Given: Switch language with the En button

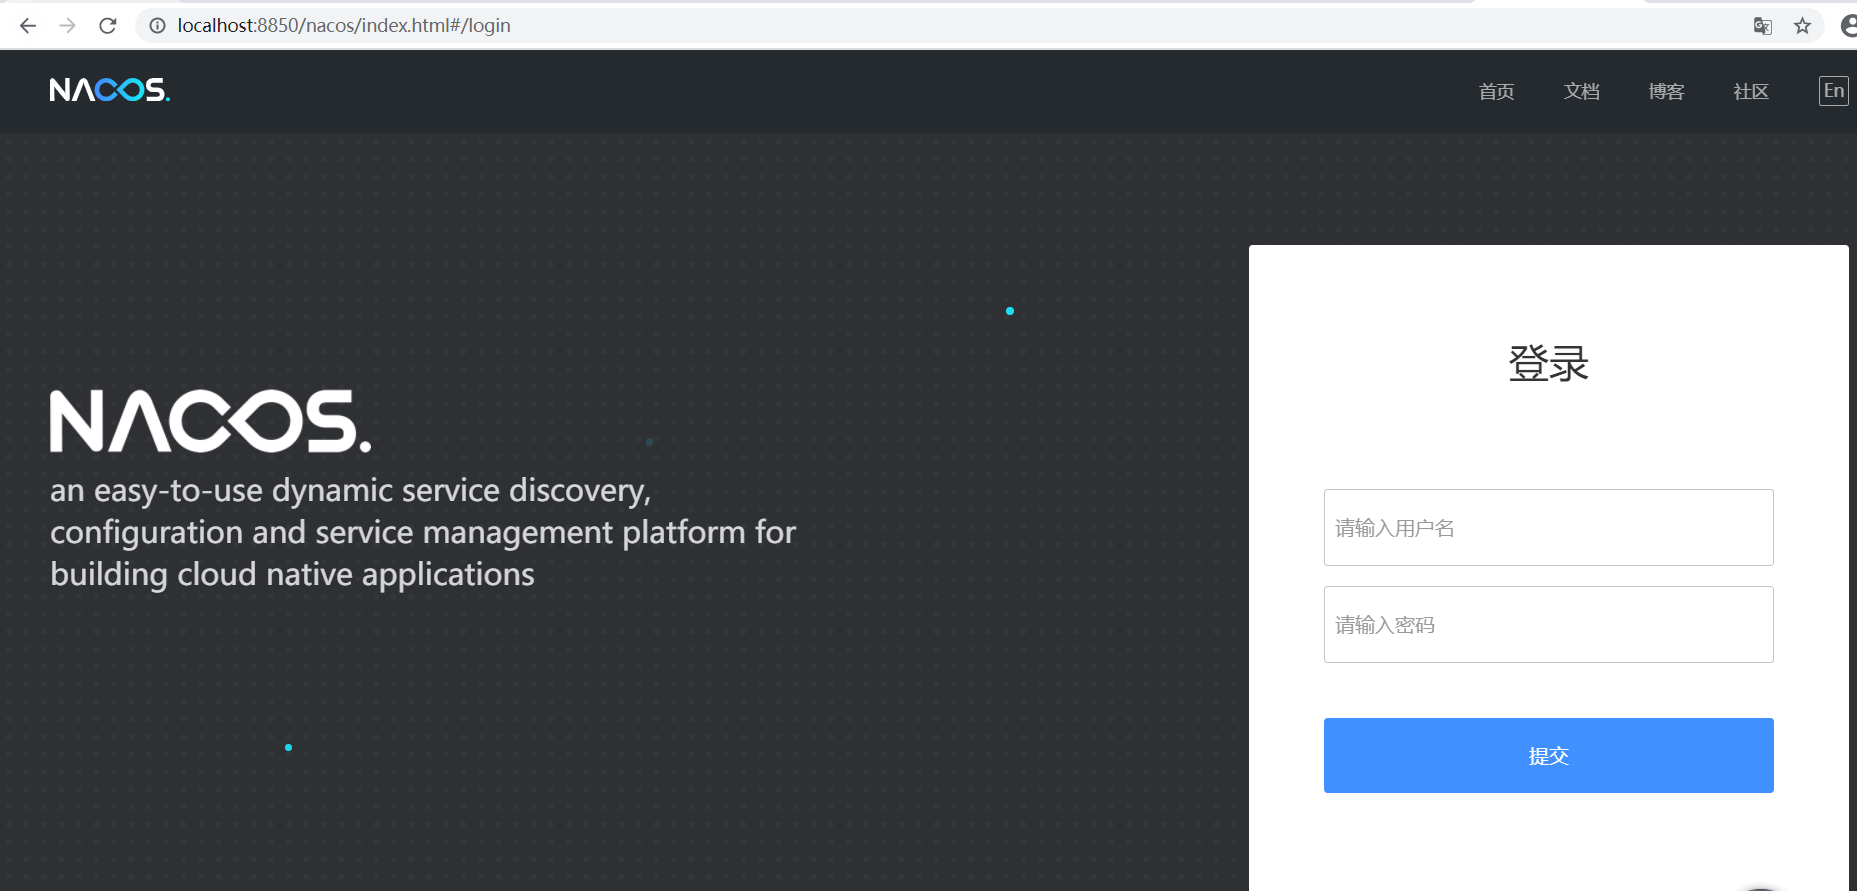Looking at the screenshot, I should point(1833,91).
